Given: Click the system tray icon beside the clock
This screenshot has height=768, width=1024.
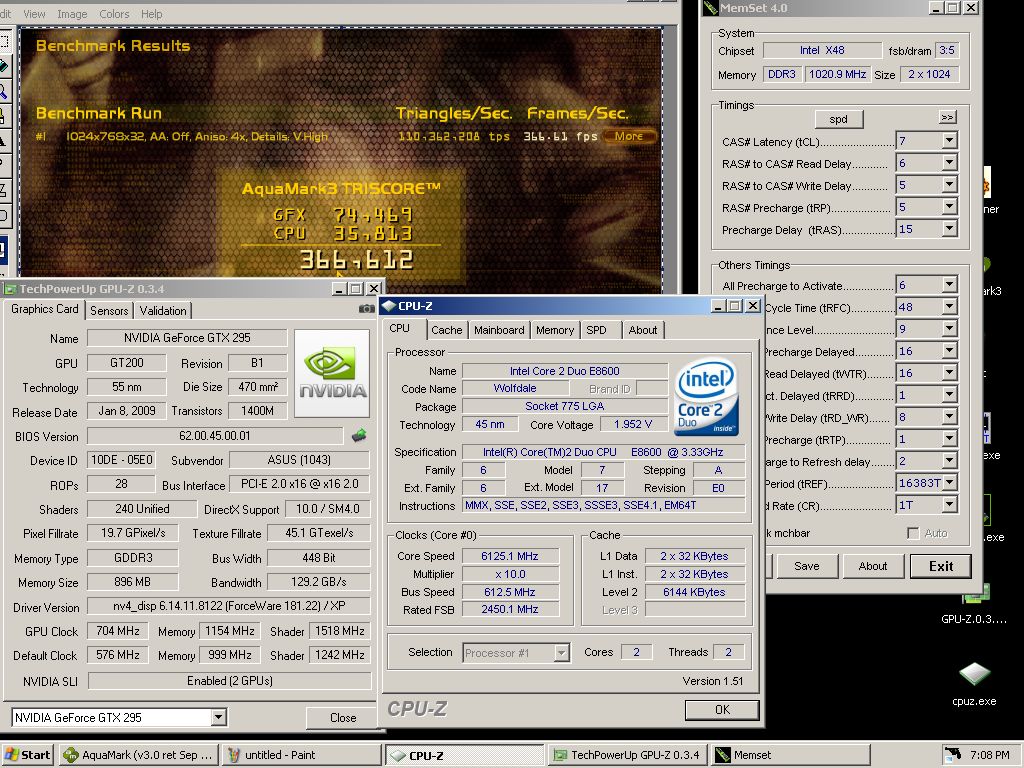Looking at the screenshot, I should (x=953, y=754).
